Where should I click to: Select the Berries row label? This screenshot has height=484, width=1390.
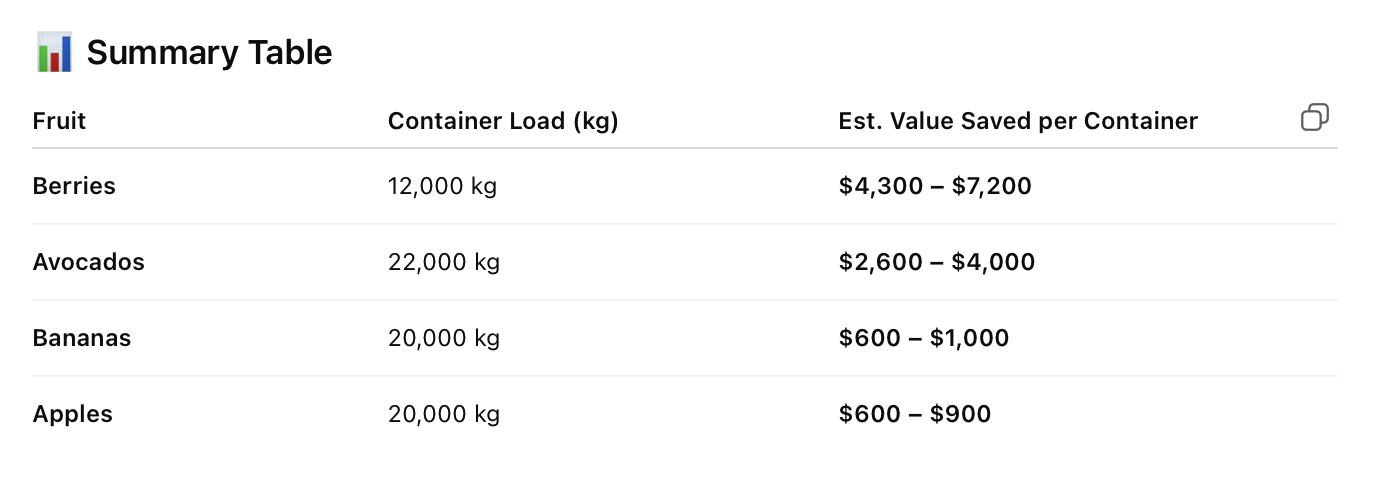pyautogui.click(x=74, y=186)
